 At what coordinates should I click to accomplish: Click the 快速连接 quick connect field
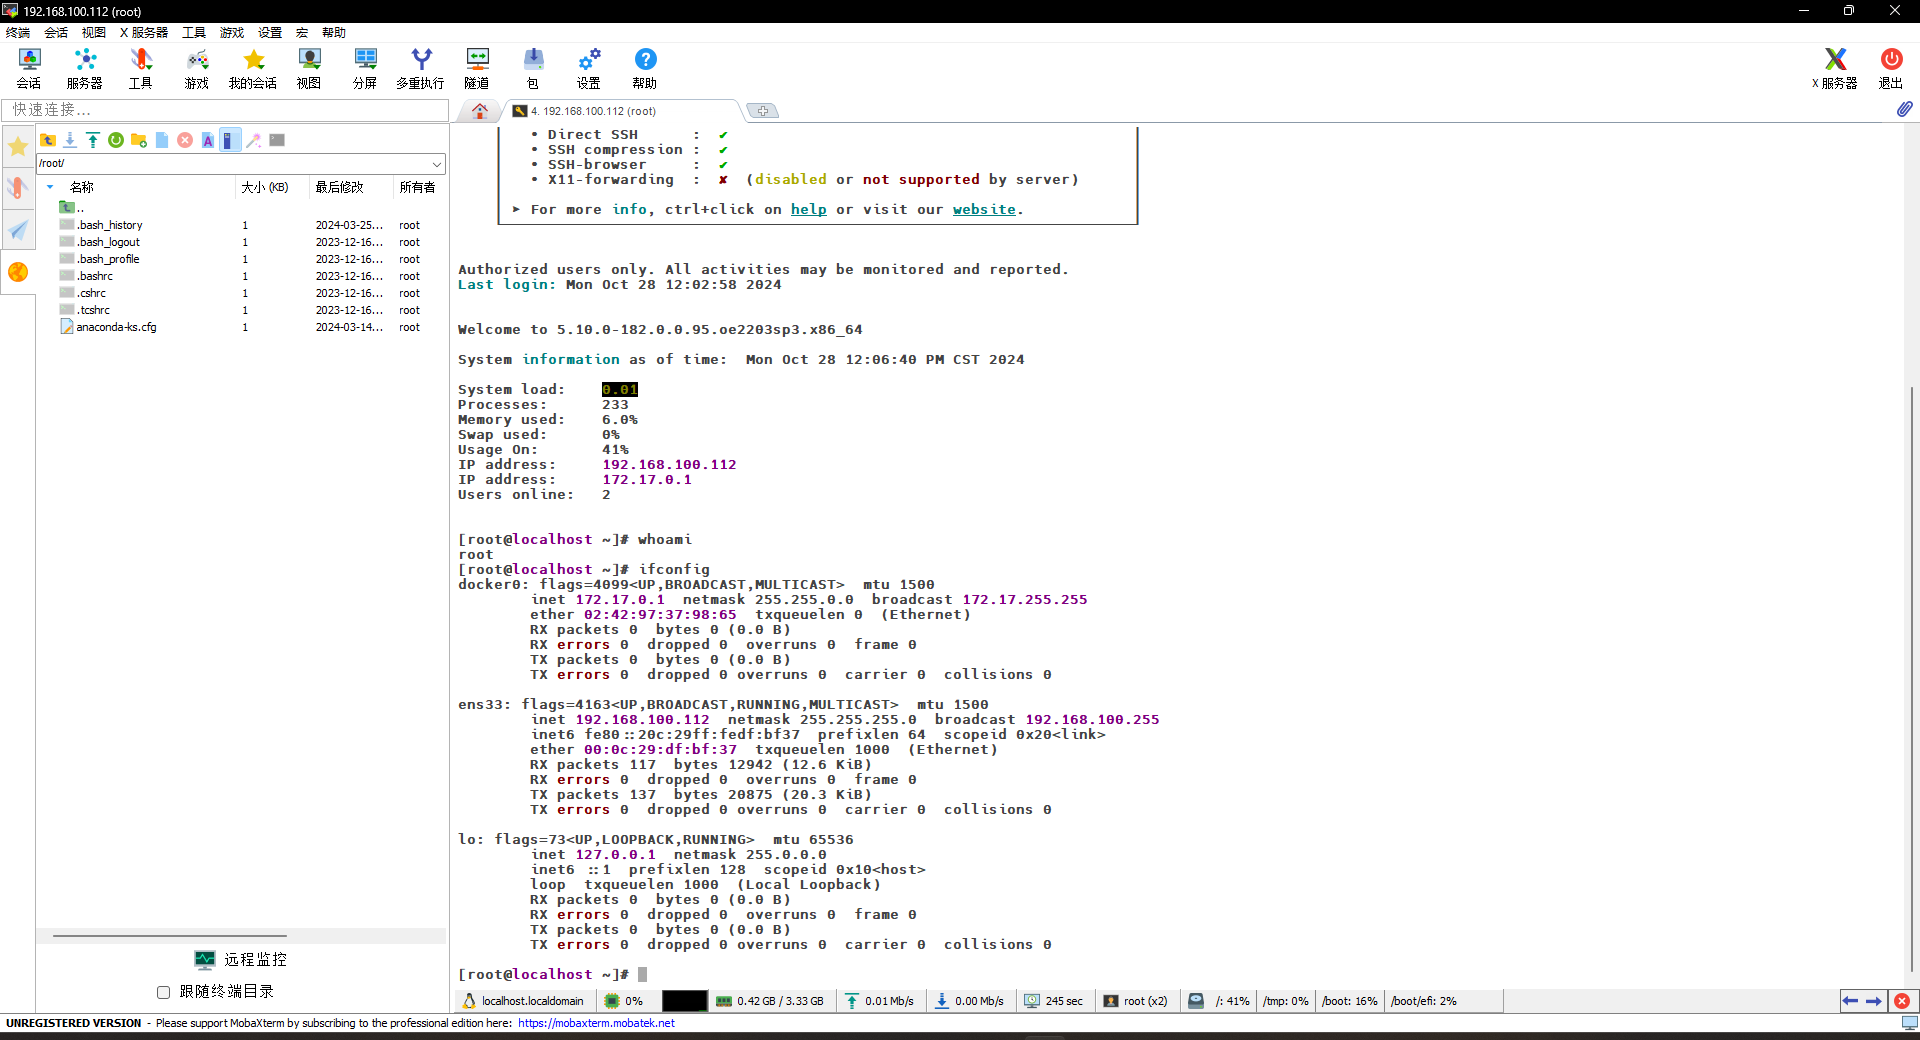click(x=225, y=110)
